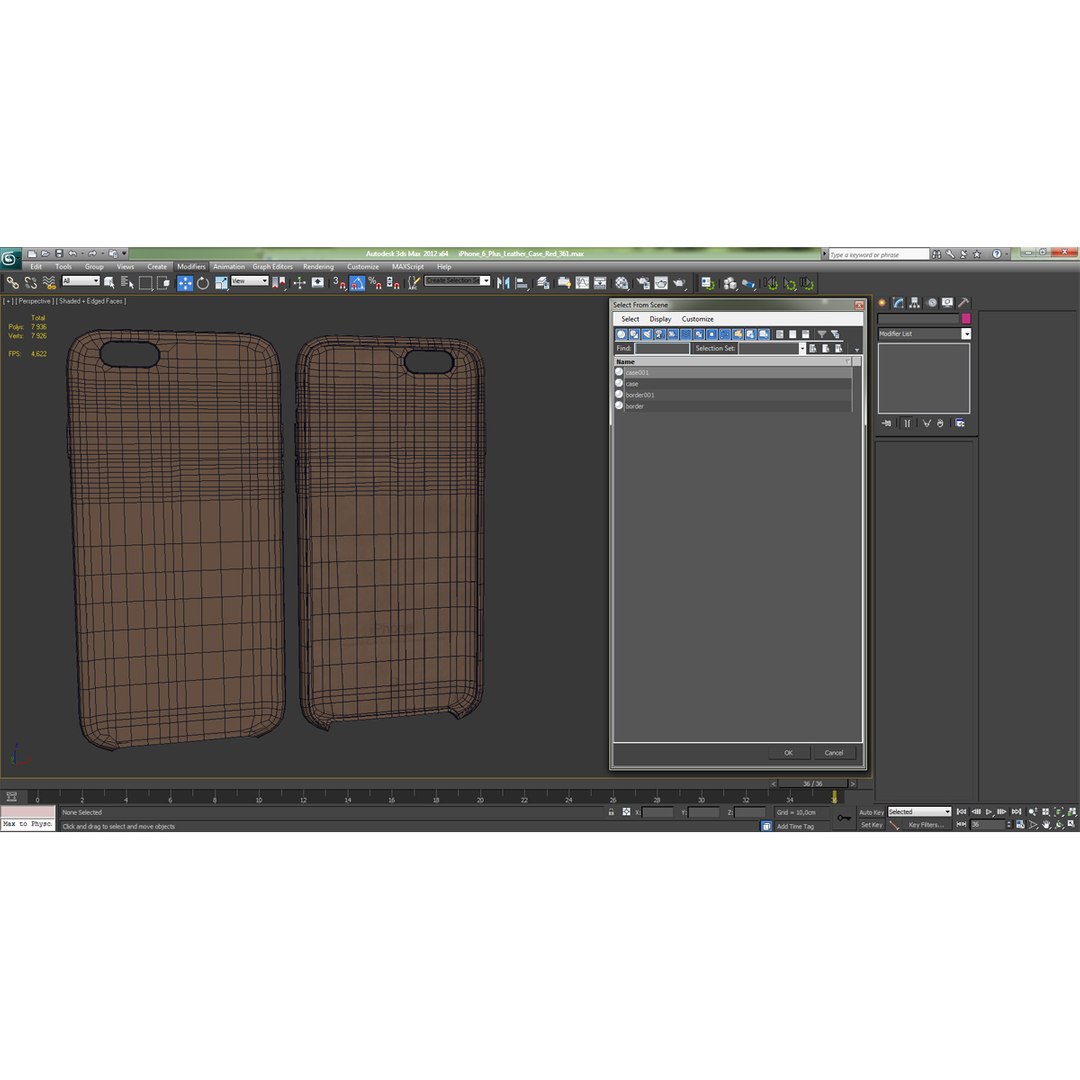1080x1080 pixels.
Task: Click the keyword search field
Action: (x=879, y=255)
